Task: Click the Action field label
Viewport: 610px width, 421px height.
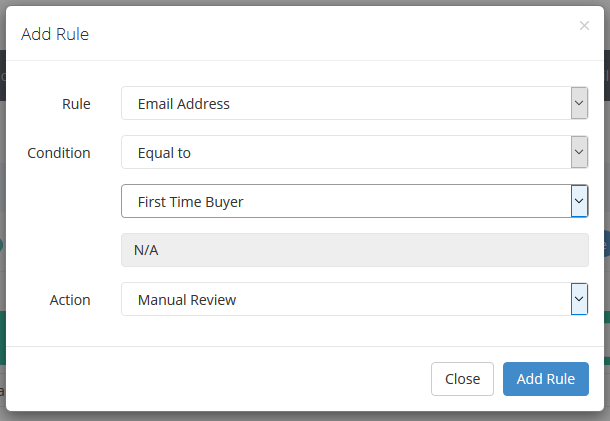Action: pyautogui.click(x=70, y=300)
